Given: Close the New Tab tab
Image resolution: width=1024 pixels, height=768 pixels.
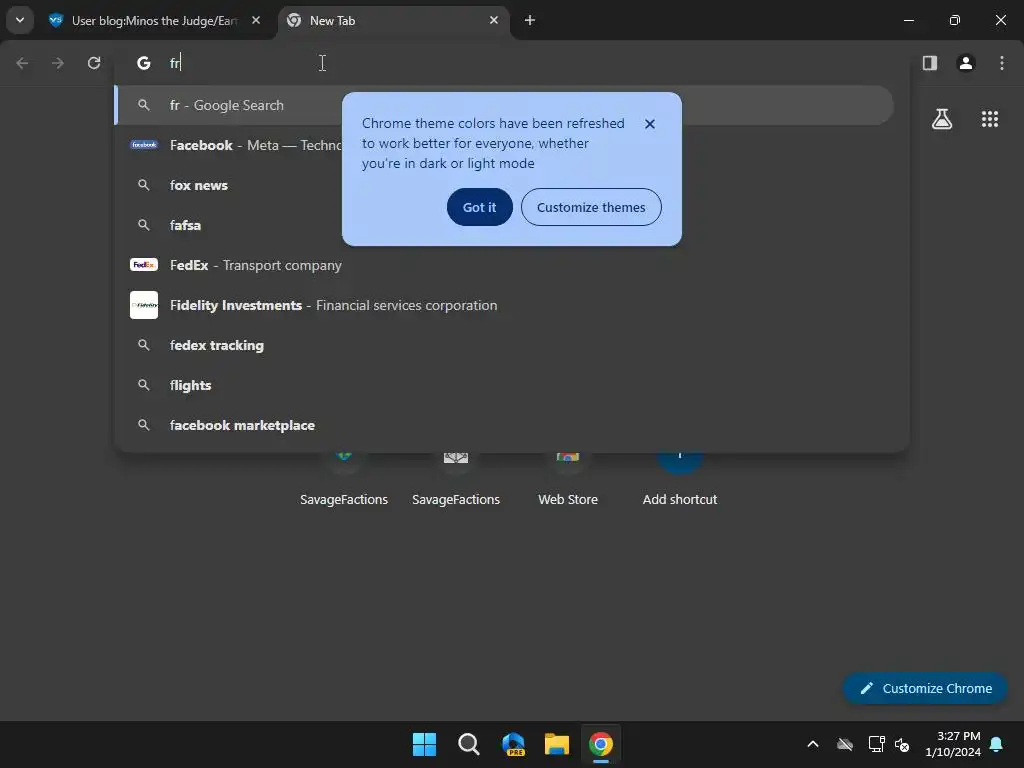Looking at the screenshot, I should click(x=494, y=20).
